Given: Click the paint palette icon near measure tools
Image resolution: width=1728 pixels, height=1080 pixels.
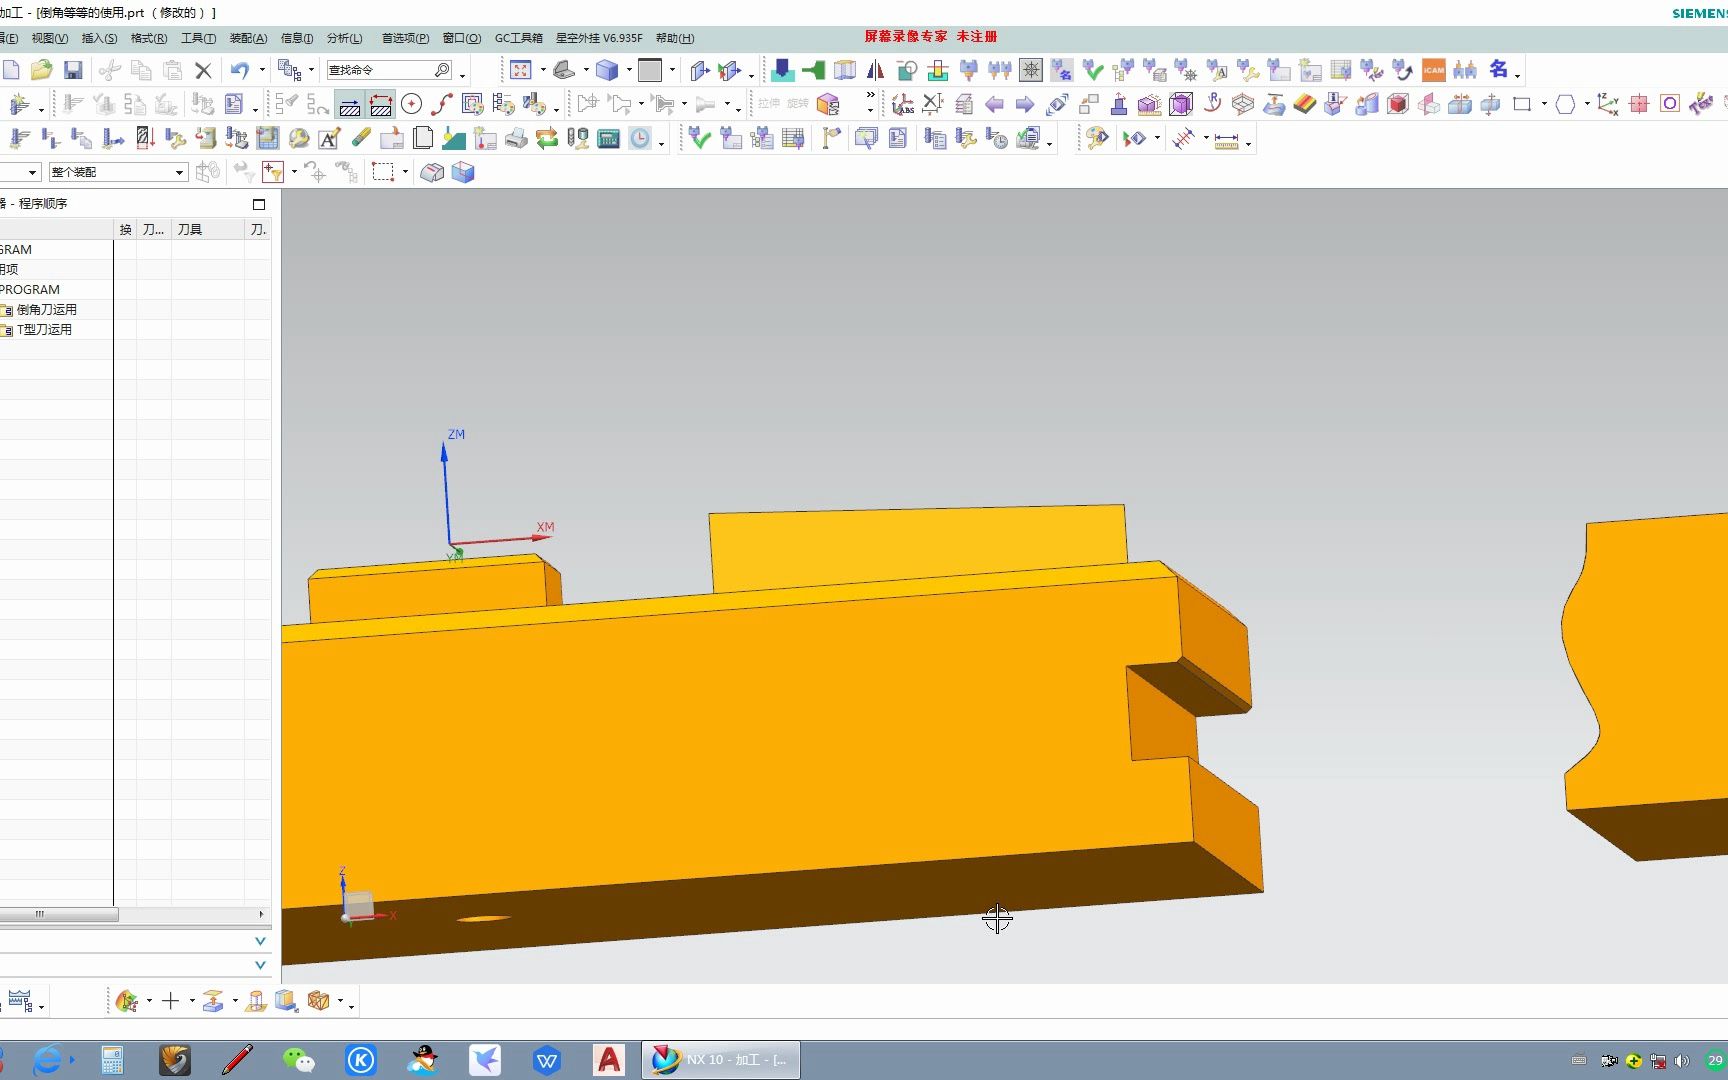Looking at the screenshot, I should click(1097, 139).
